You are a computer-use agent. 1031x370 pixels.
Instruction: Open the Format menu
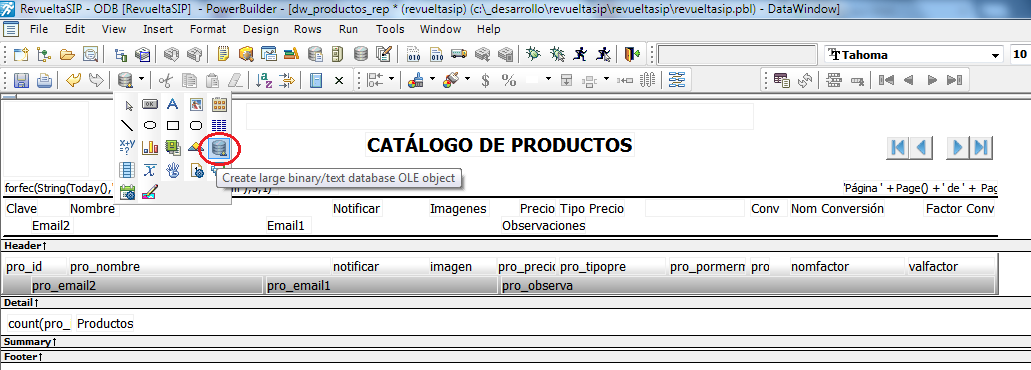pyautogui.click(x=208, y=29)
